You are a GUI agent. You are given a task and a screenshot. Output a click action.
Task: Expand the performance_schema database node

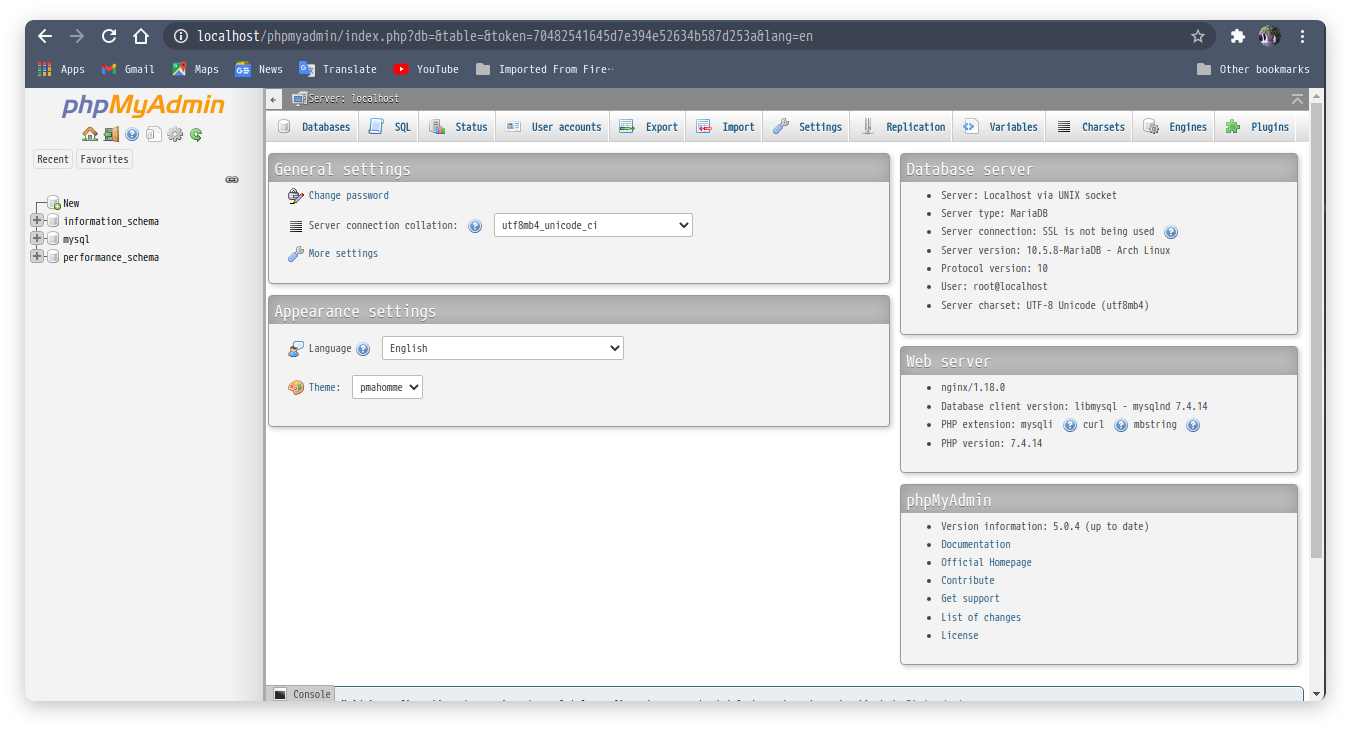(x=37, y=256)
